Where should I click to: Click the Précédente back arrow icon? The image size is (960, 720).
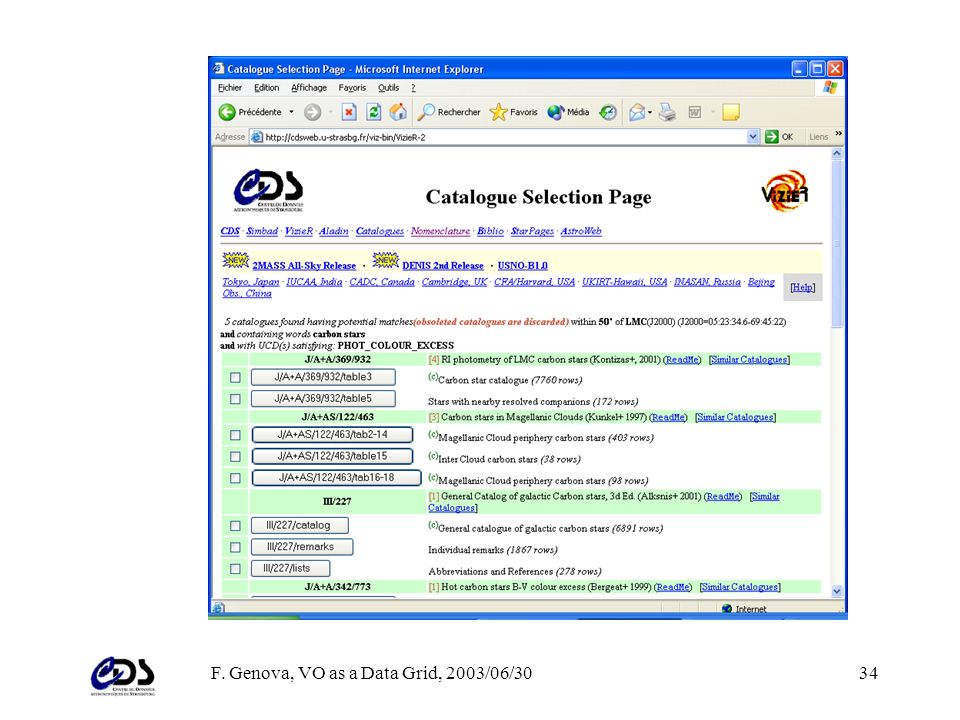[x=227, y=112]
